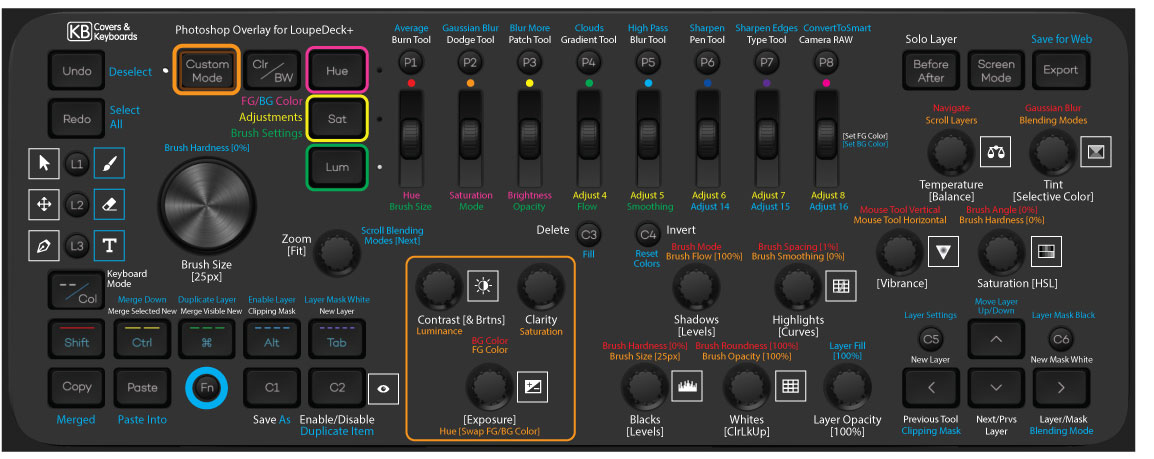
Task: Click the Clarity knob
Action: 541,288
